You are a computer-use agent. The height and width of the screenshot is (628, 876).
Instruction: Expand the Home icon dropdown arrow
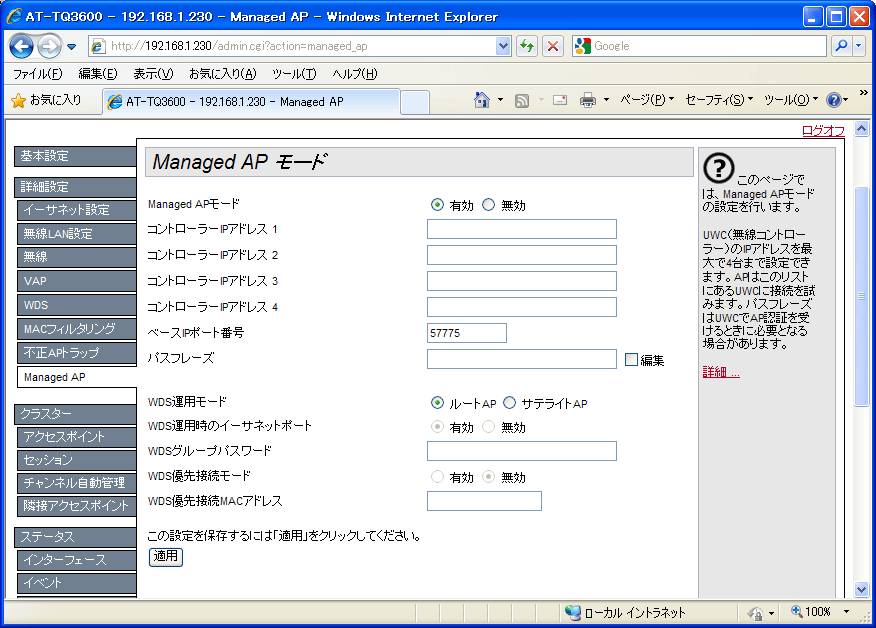point(501,100)
